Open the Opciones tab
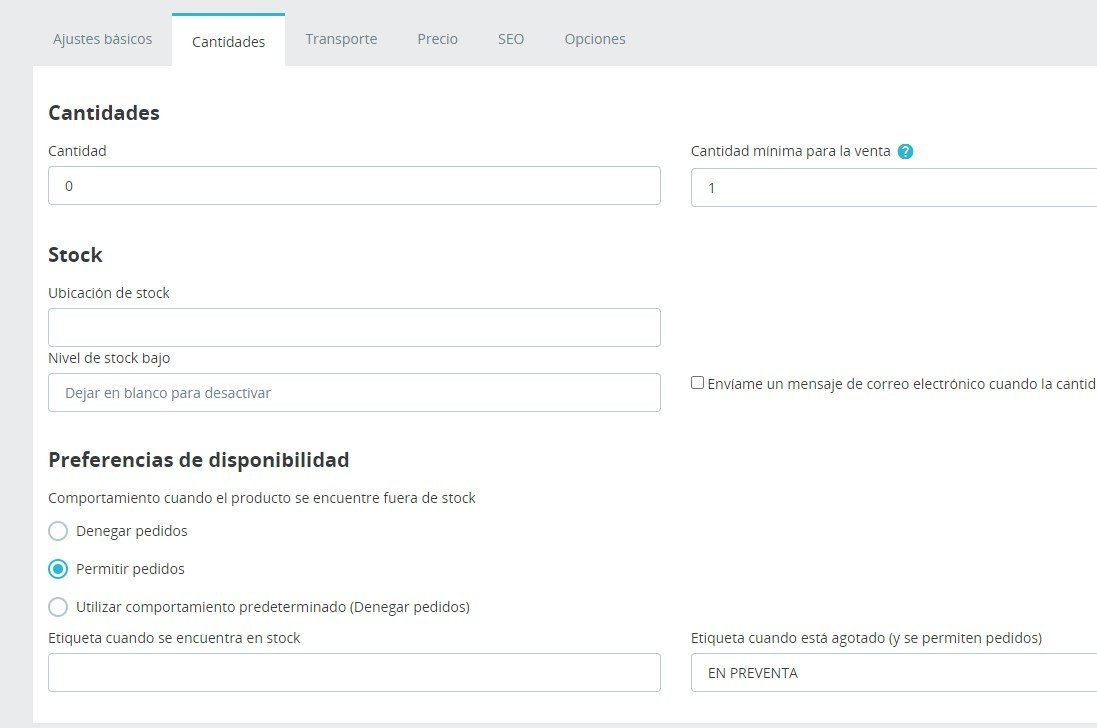The width and height of the screenshot is (1097, 728). point(595,39)
